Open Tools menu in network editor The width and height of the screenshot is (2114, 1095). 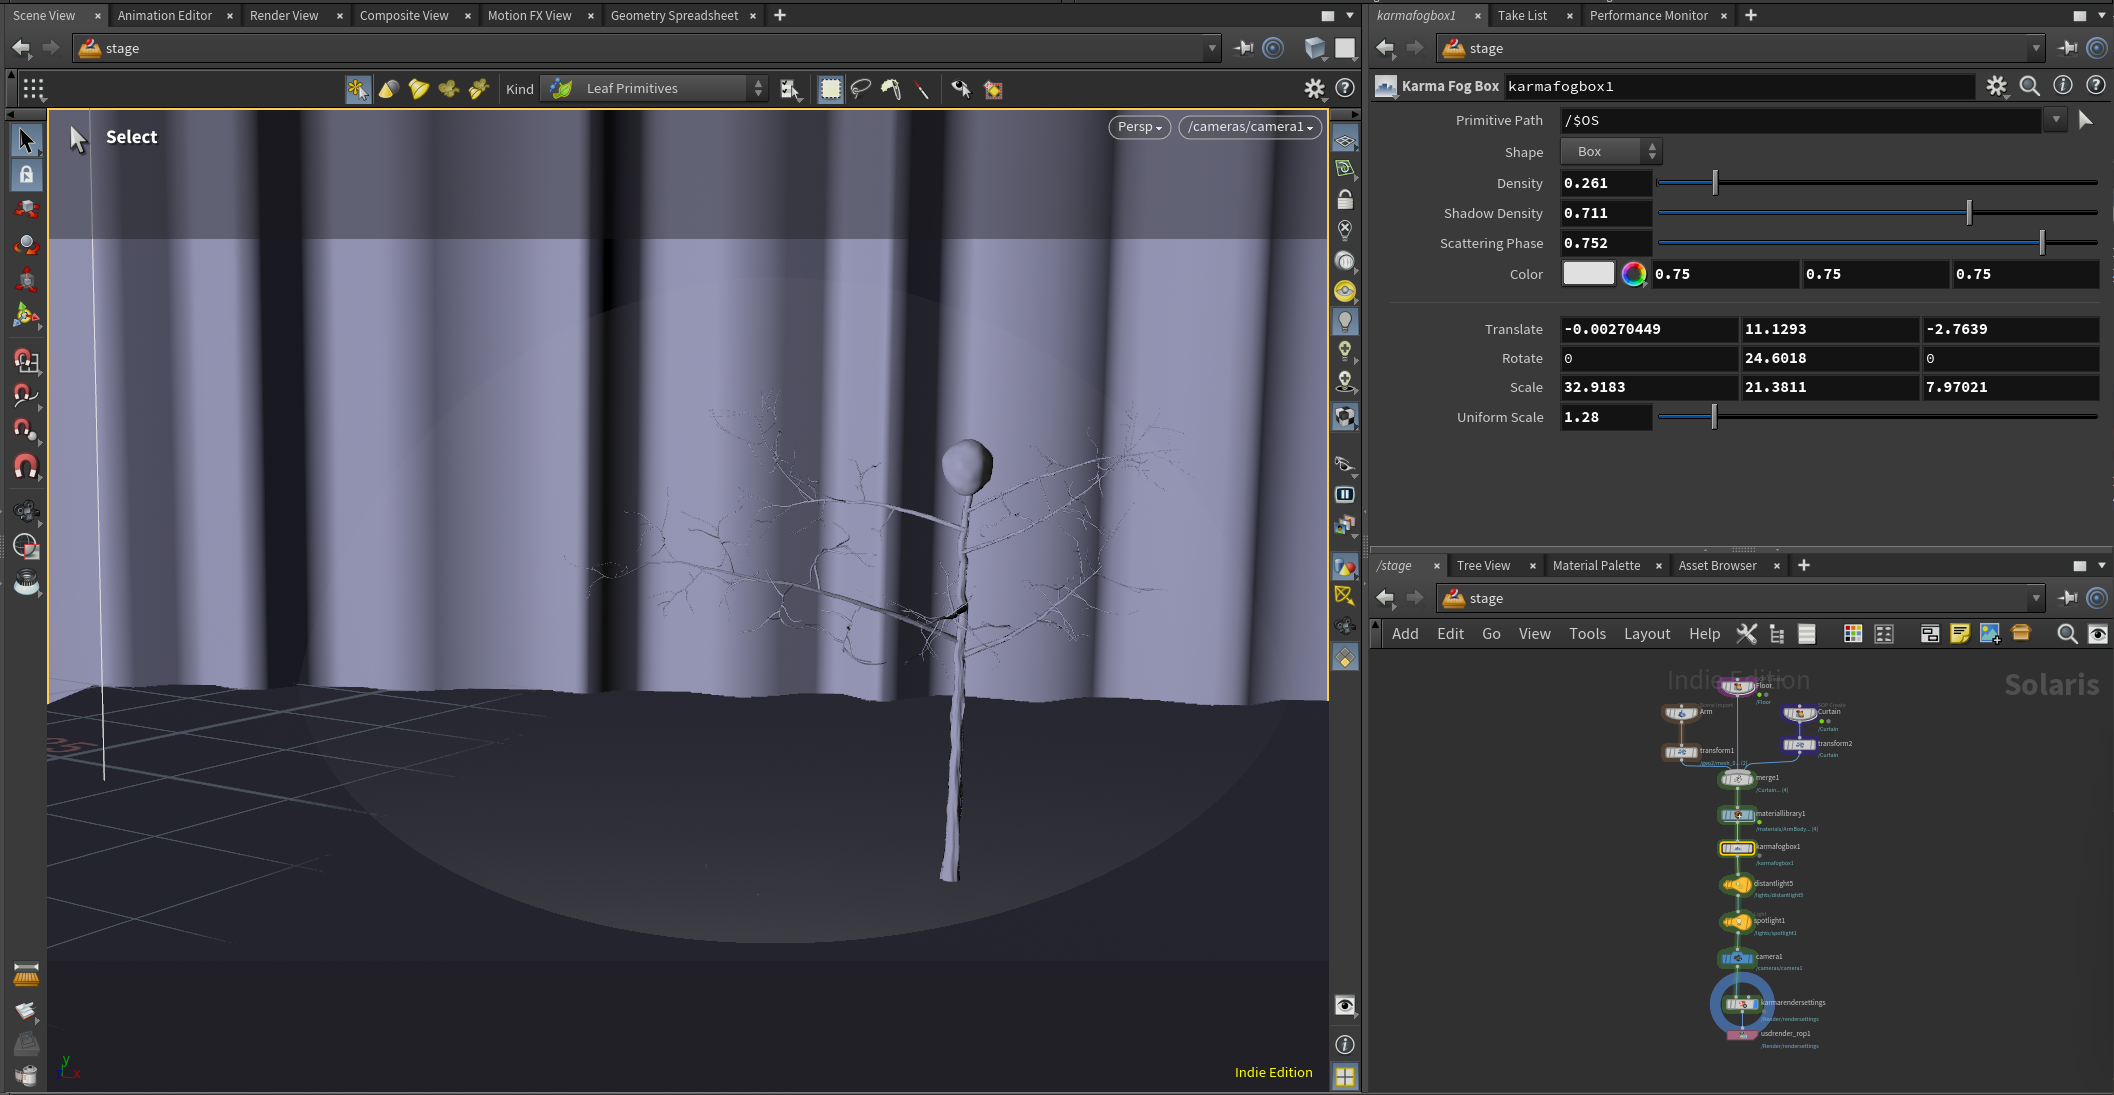tap(1587, 634)
